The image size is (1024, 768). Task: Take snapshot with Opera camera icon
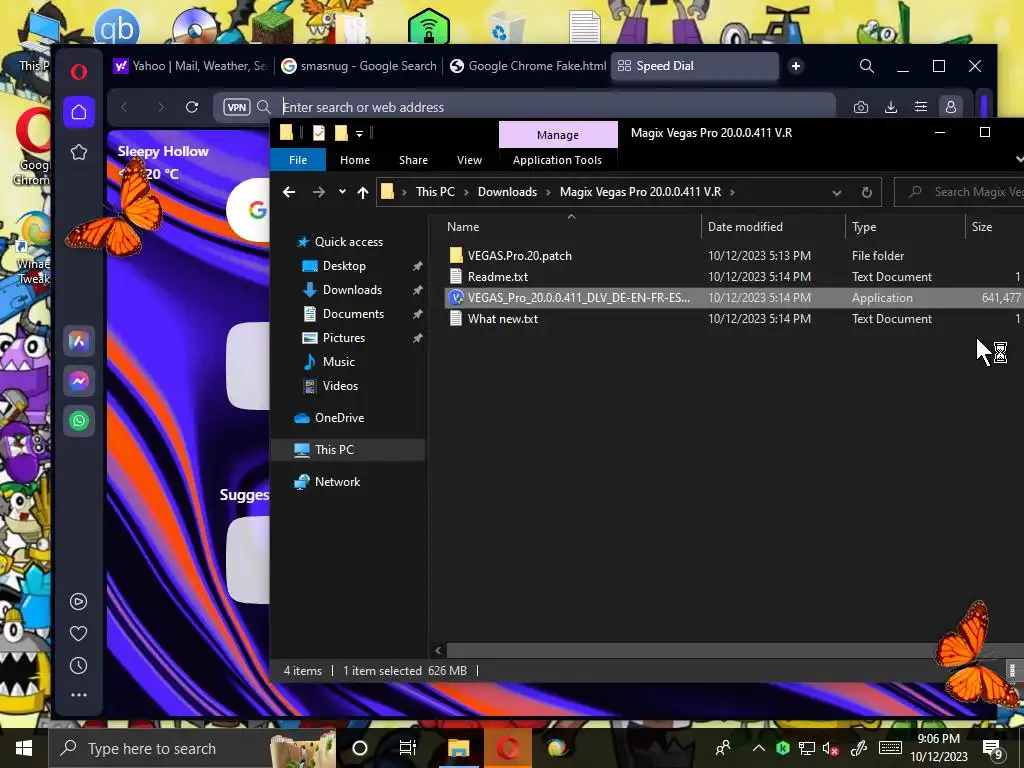coord(861,107)
